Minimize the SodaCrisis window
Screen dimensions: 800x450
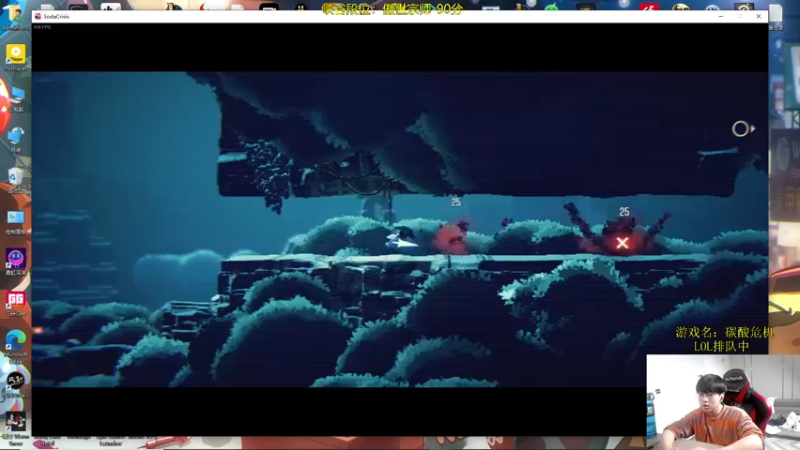(x=720, y=16)
